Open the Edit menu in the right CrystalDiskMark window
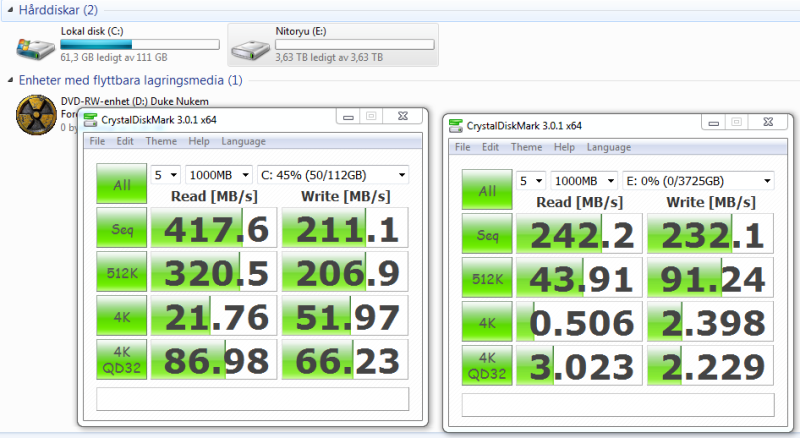 click(x=490, y=147)
